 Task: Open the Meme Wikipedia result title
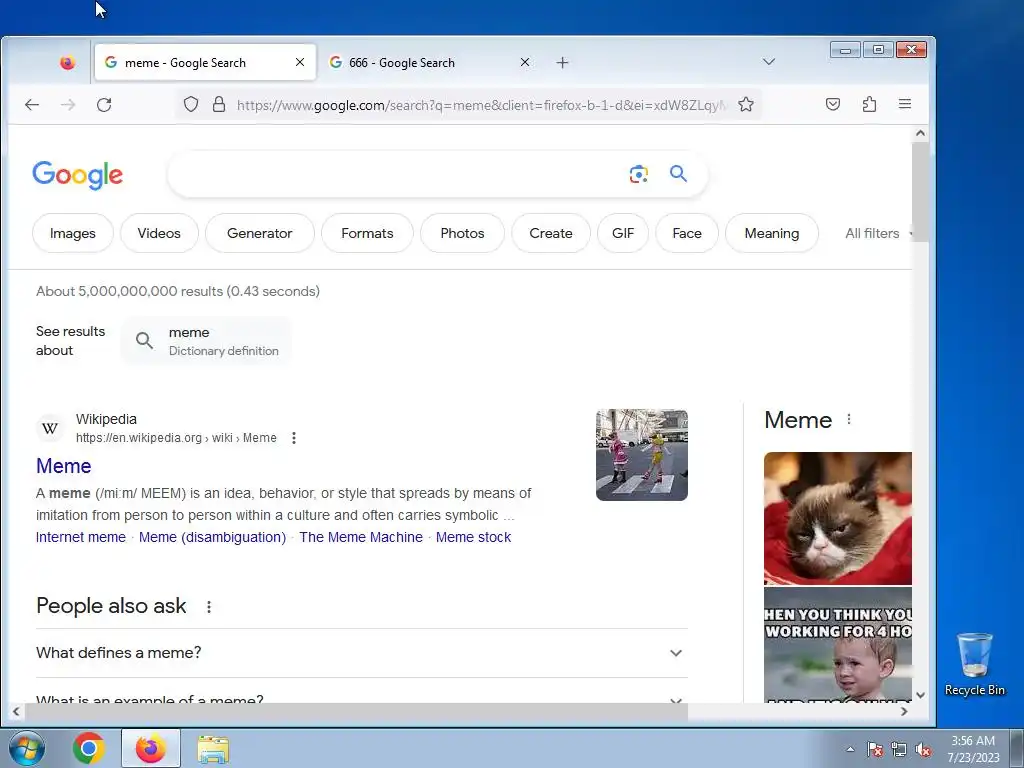63,466
